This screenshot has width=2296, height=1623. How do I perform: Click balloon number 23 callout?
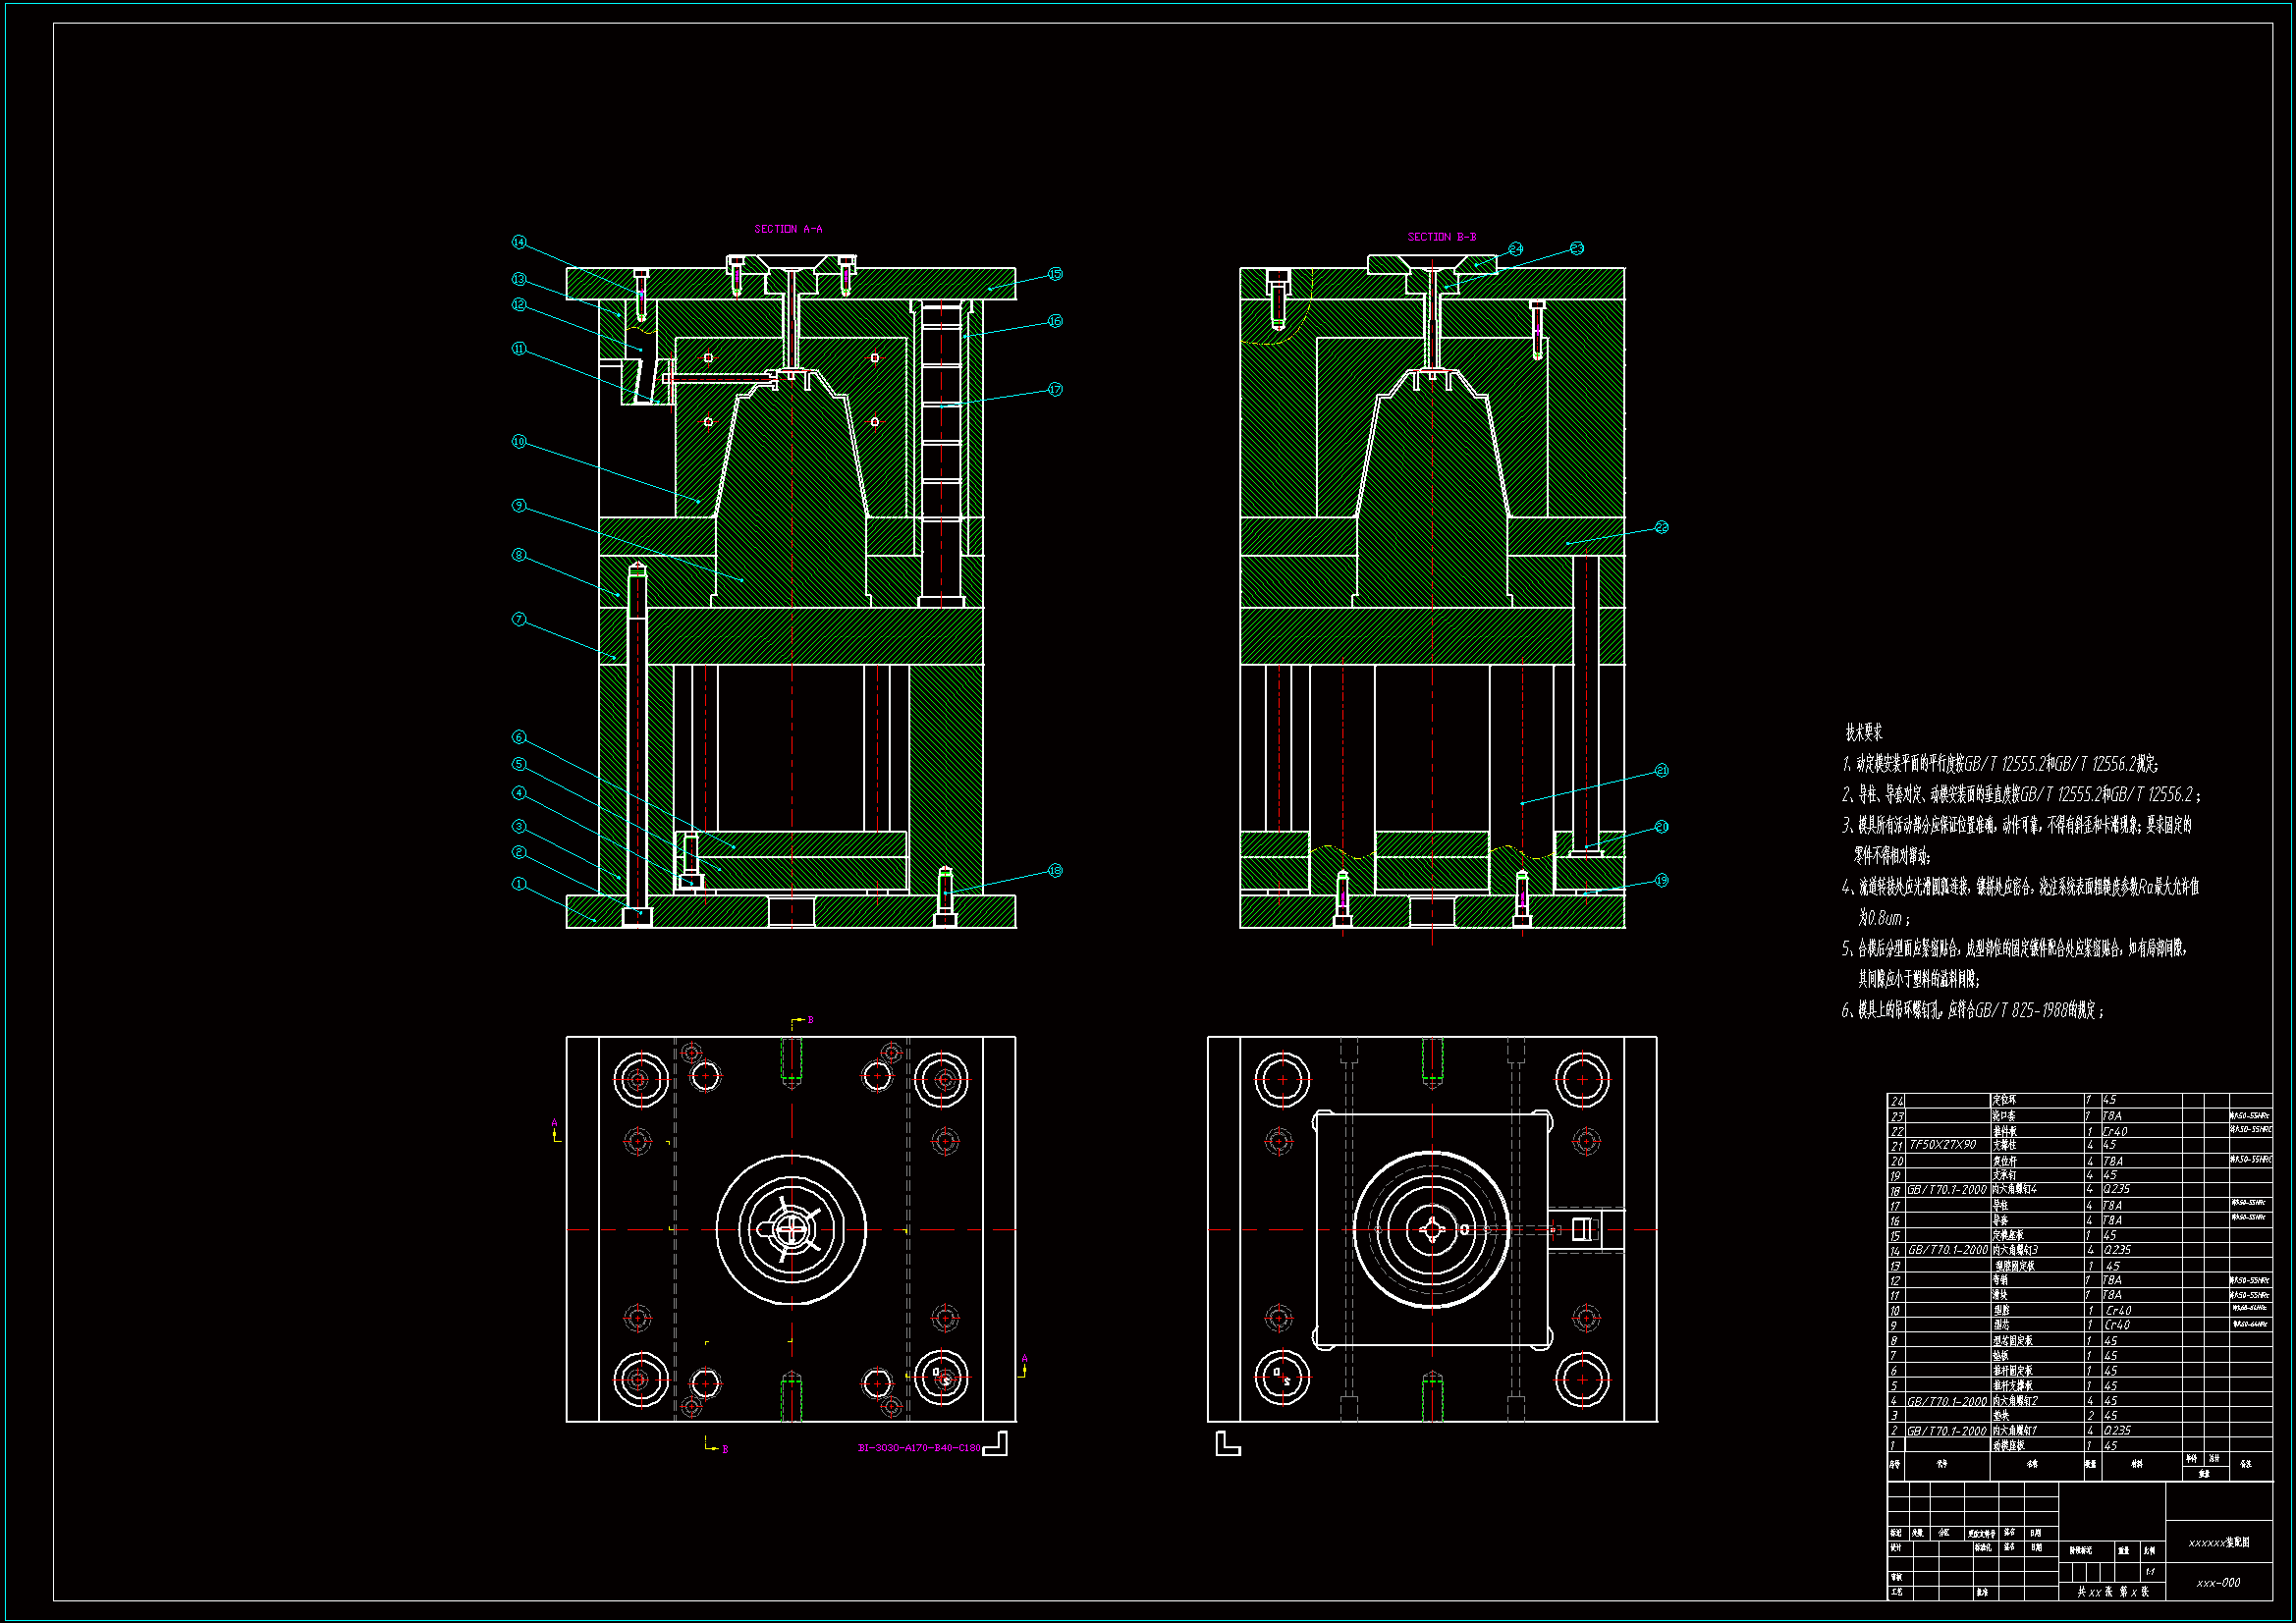[1576, 248]
